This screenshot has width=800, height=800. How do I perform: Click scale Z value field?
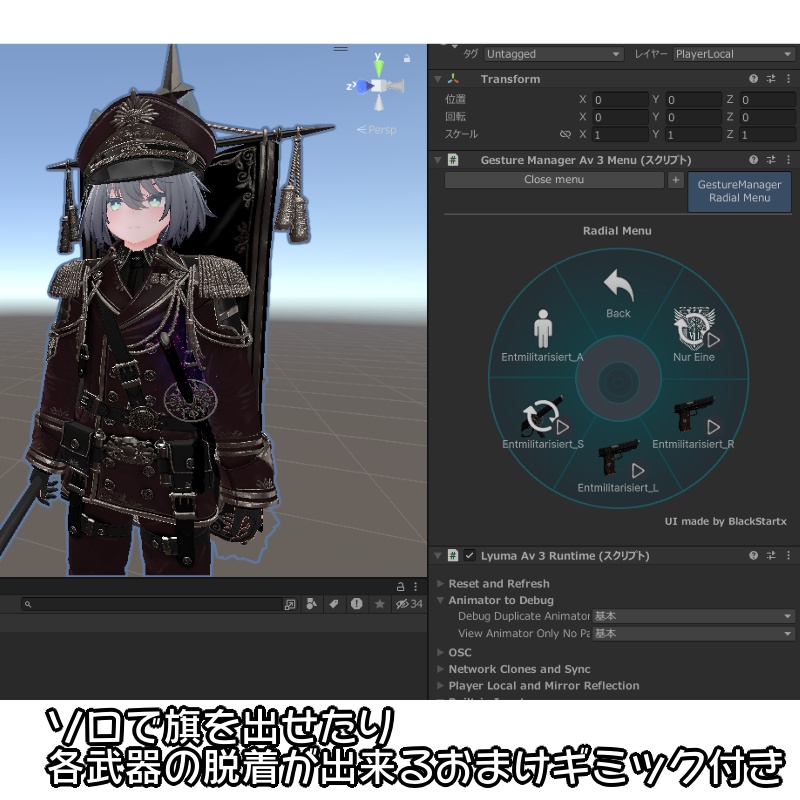[767, 135]
